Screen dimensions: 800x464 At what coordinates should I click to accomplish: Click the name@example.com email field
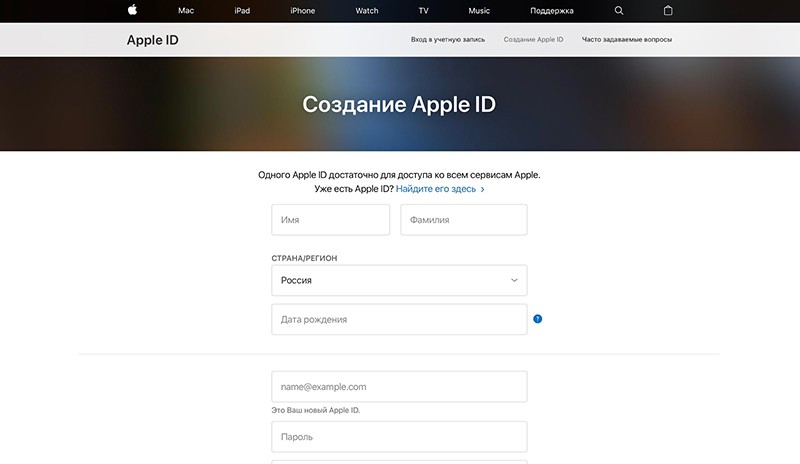pos(399,386)
